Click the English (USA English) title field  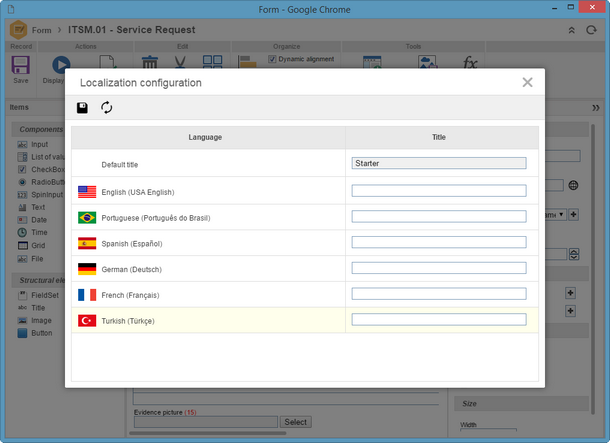click(x=439, y=191)
